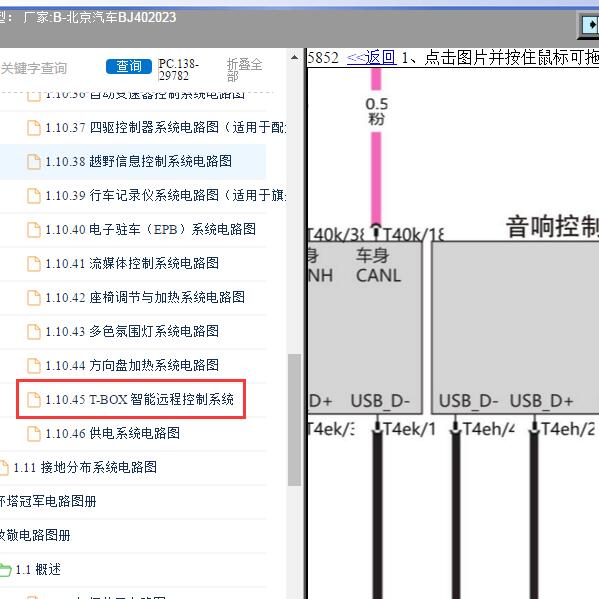Click the 关键字查询 keyword input field
599x599 pixels.
click(34, 68)
